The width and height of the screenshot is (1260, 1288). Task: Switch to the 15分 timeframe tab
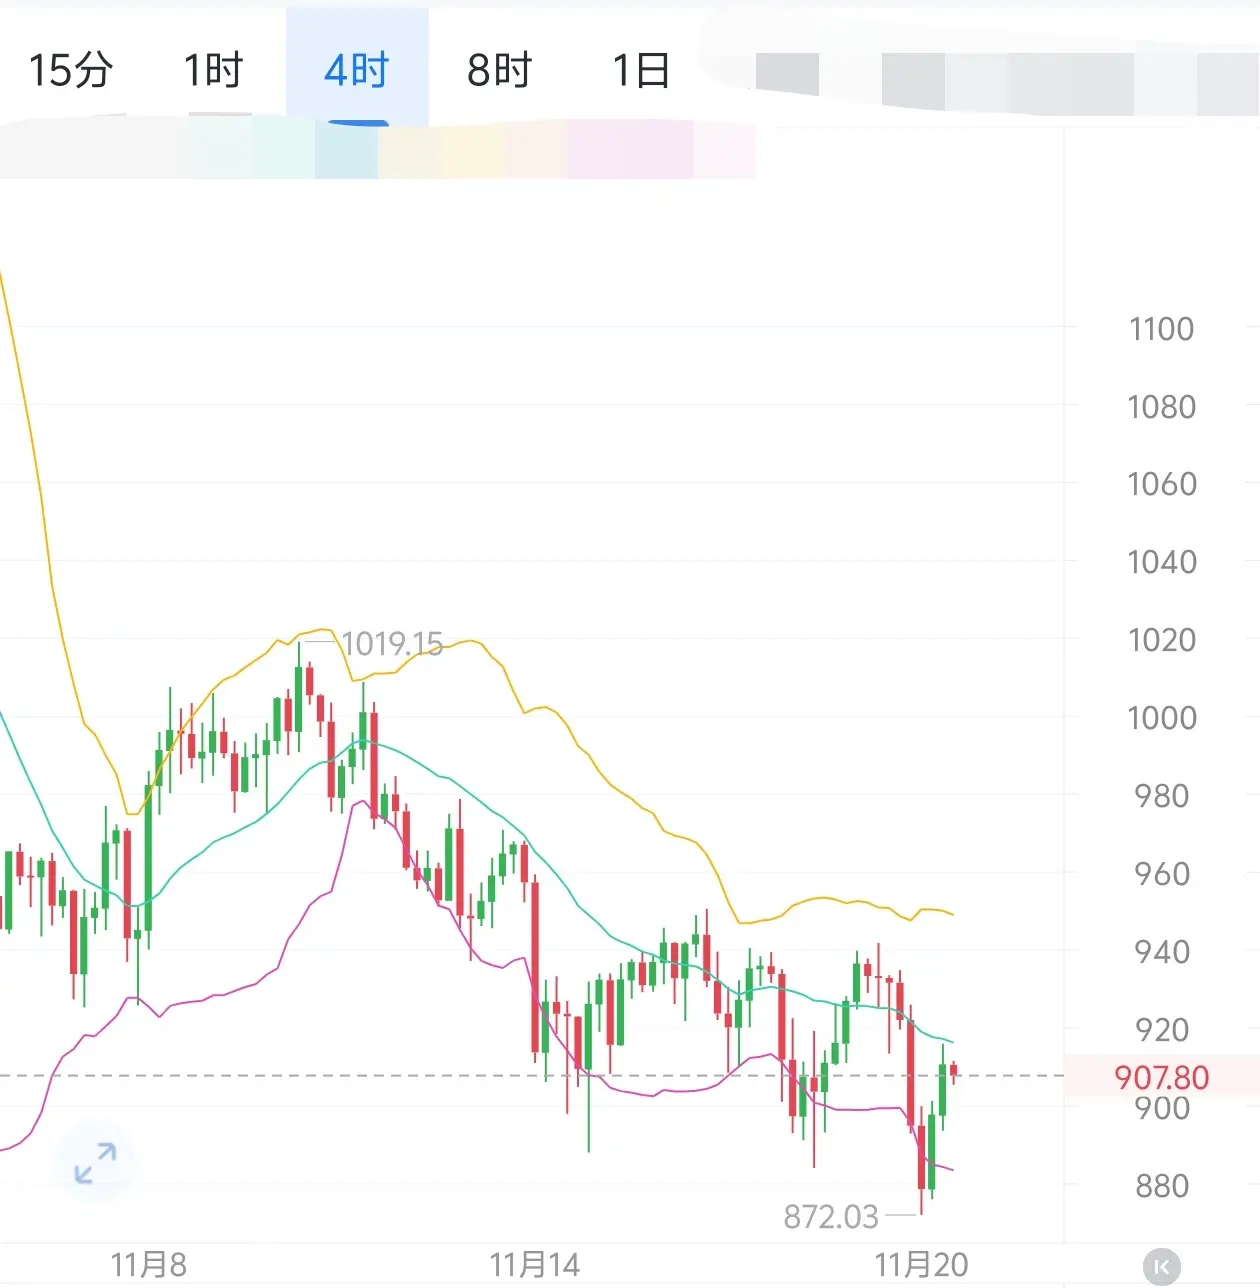point(71,71)
